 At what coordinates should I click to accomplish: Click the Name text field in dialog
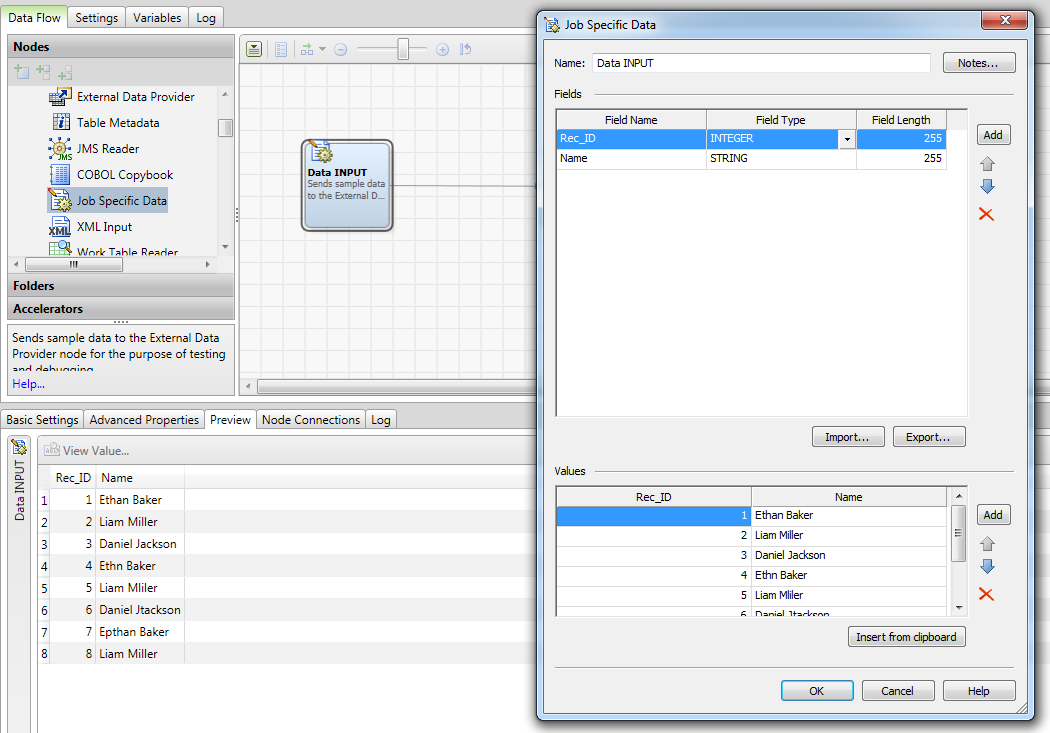(761, 63)
